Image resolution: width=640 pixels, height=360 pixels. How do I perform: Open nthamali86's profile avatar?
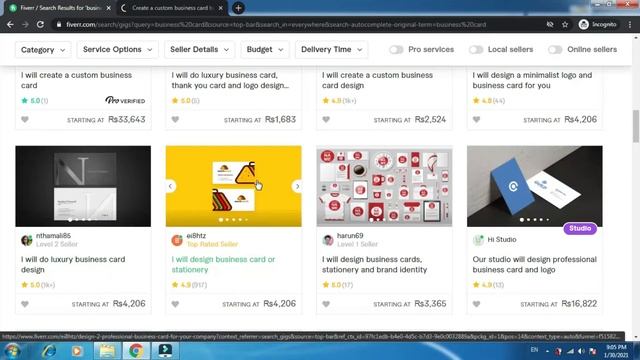[27, 240]
